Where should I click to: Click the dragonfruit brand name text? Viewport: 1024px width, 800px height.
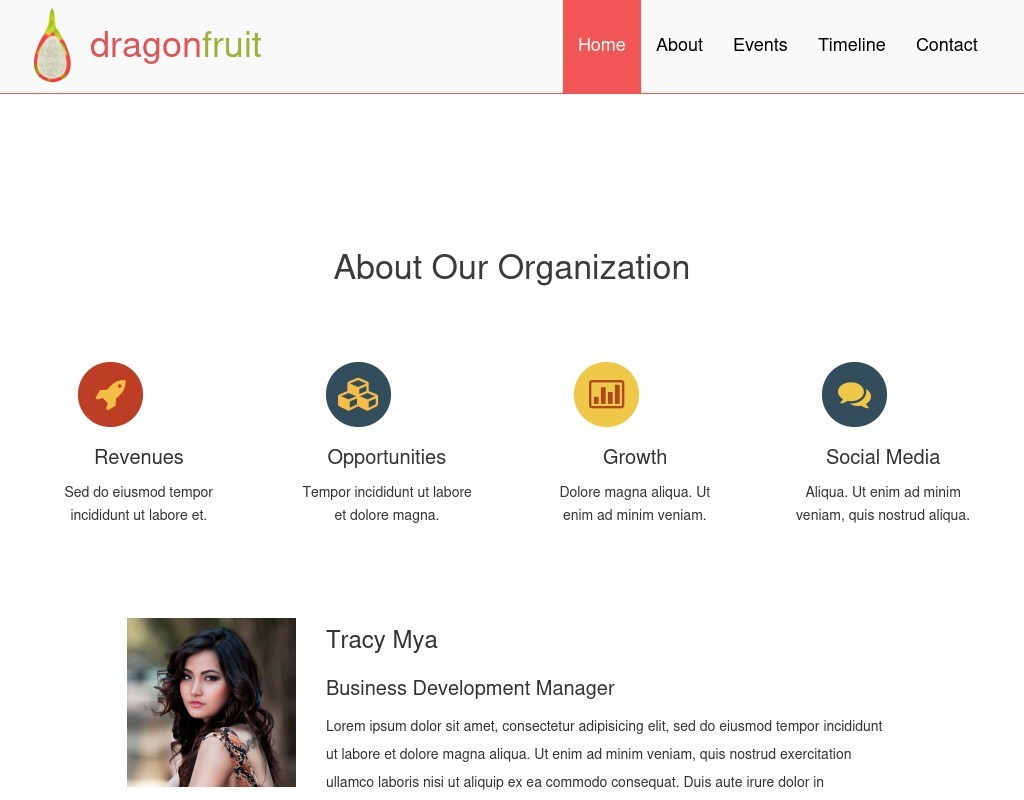[x=176, y=46]
